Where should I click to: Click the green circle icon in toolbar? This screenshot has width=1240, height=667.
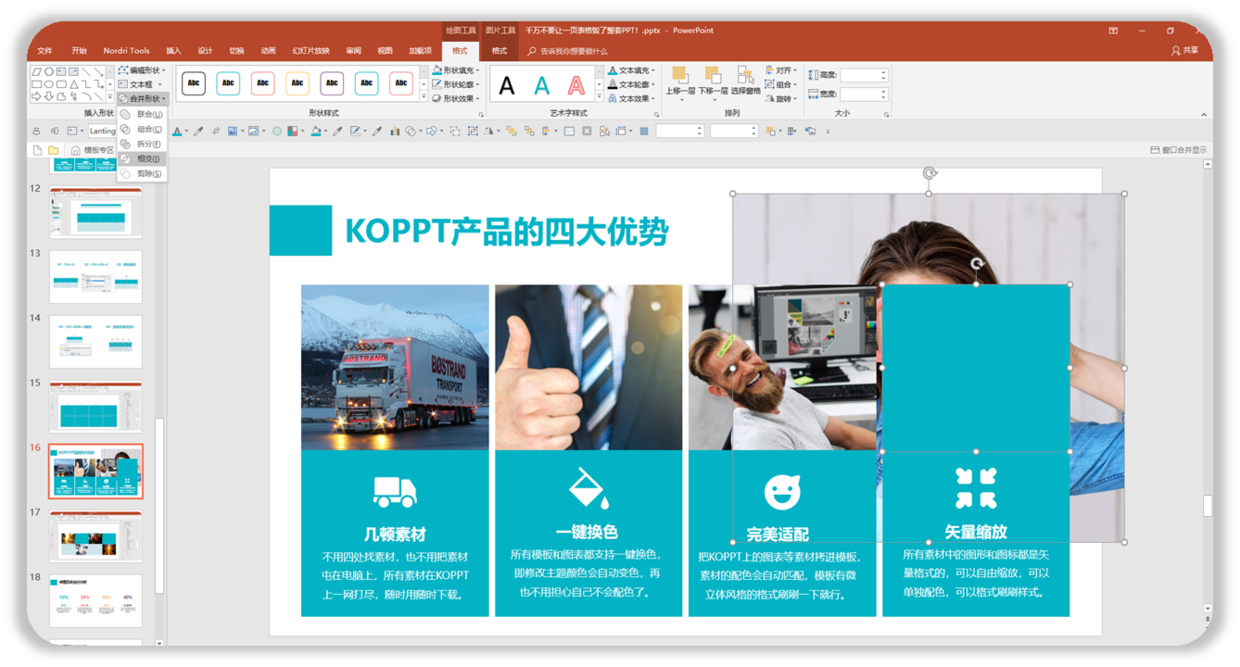coord(278,131)
